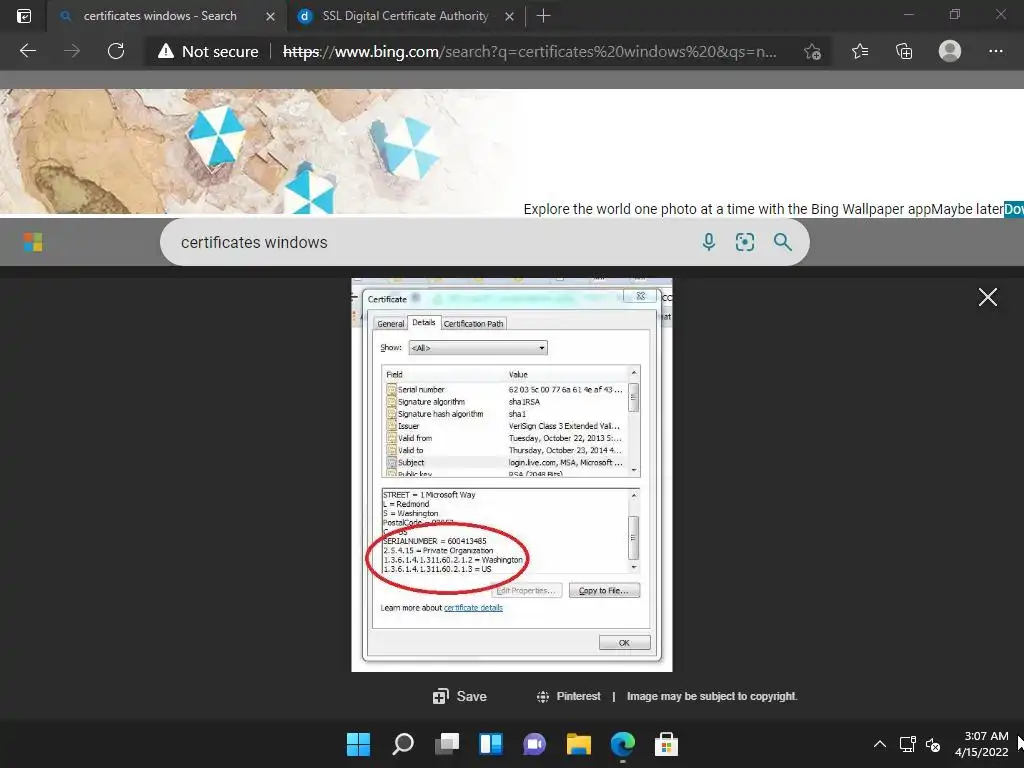
Task: Close the image preview overlay
Action: 987,297
